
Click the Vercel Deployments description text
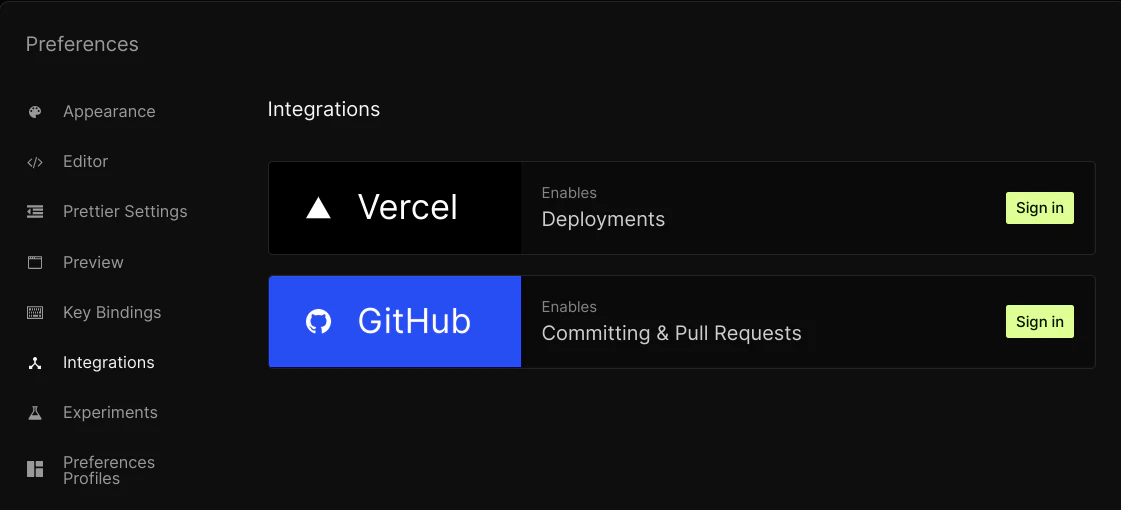[603, 220]
